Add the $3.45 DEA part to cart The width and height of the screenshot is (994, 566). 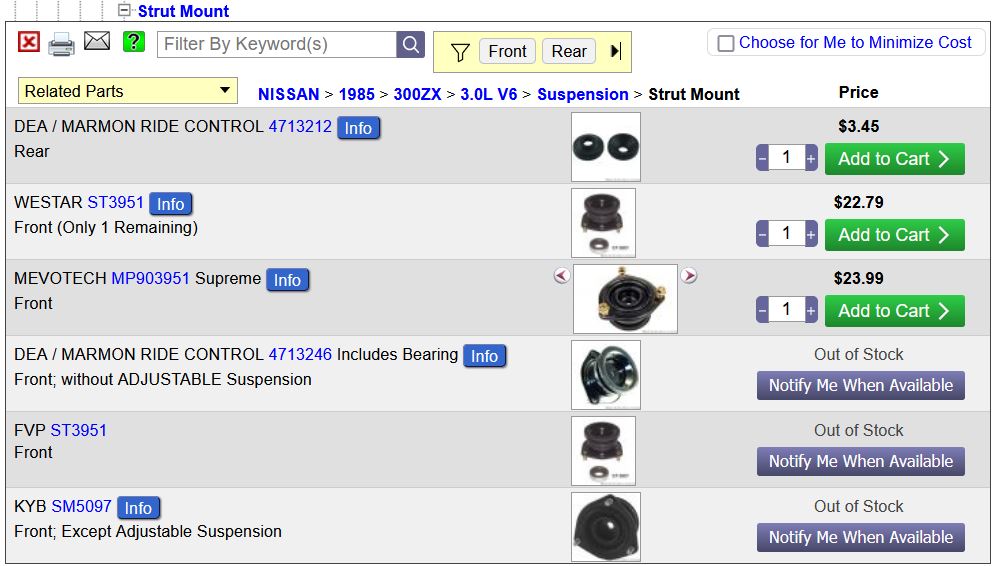[894, 159]
